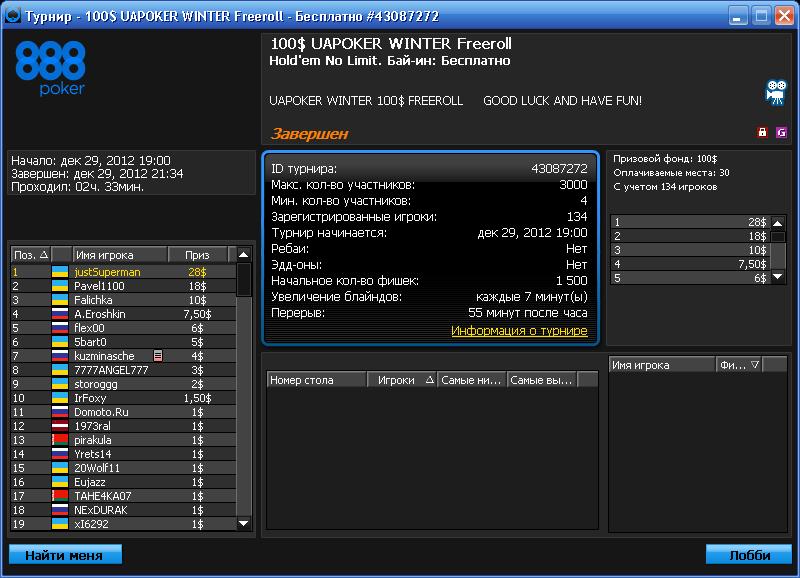
Task: Click the prize list scrollbar down arrow
Action: click(x=778, y=277)
